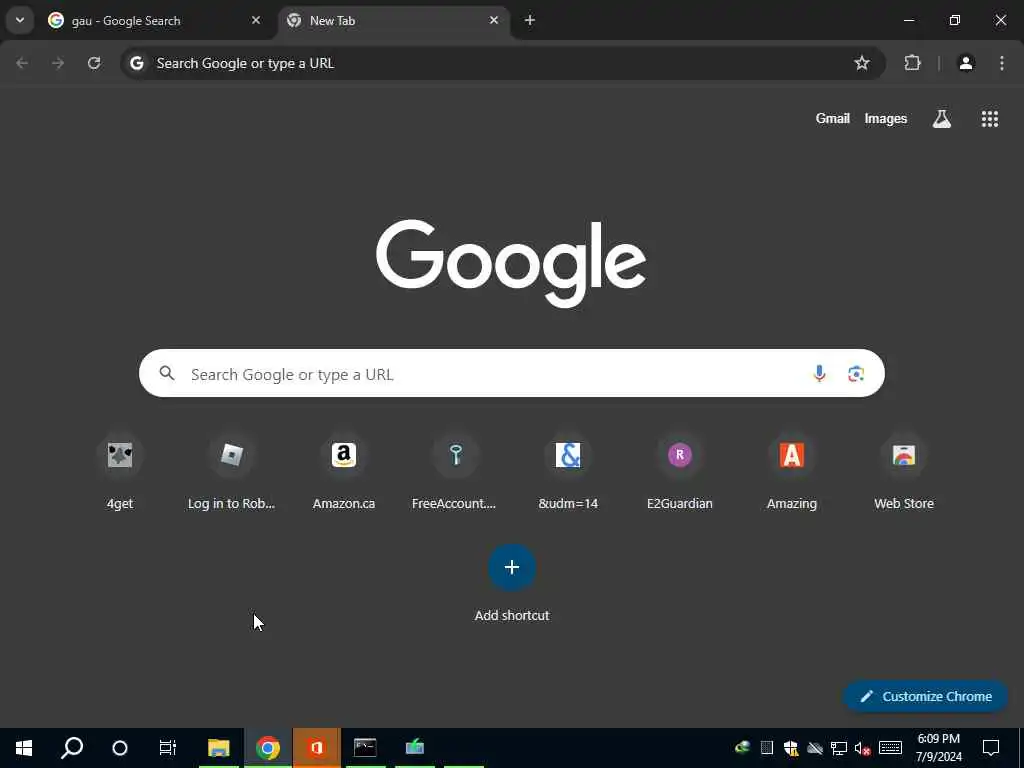The width and height of the screenshot is (1024, 768).
Task: Open the &udm=14 shortcut
Action: [x=568, y=472]
